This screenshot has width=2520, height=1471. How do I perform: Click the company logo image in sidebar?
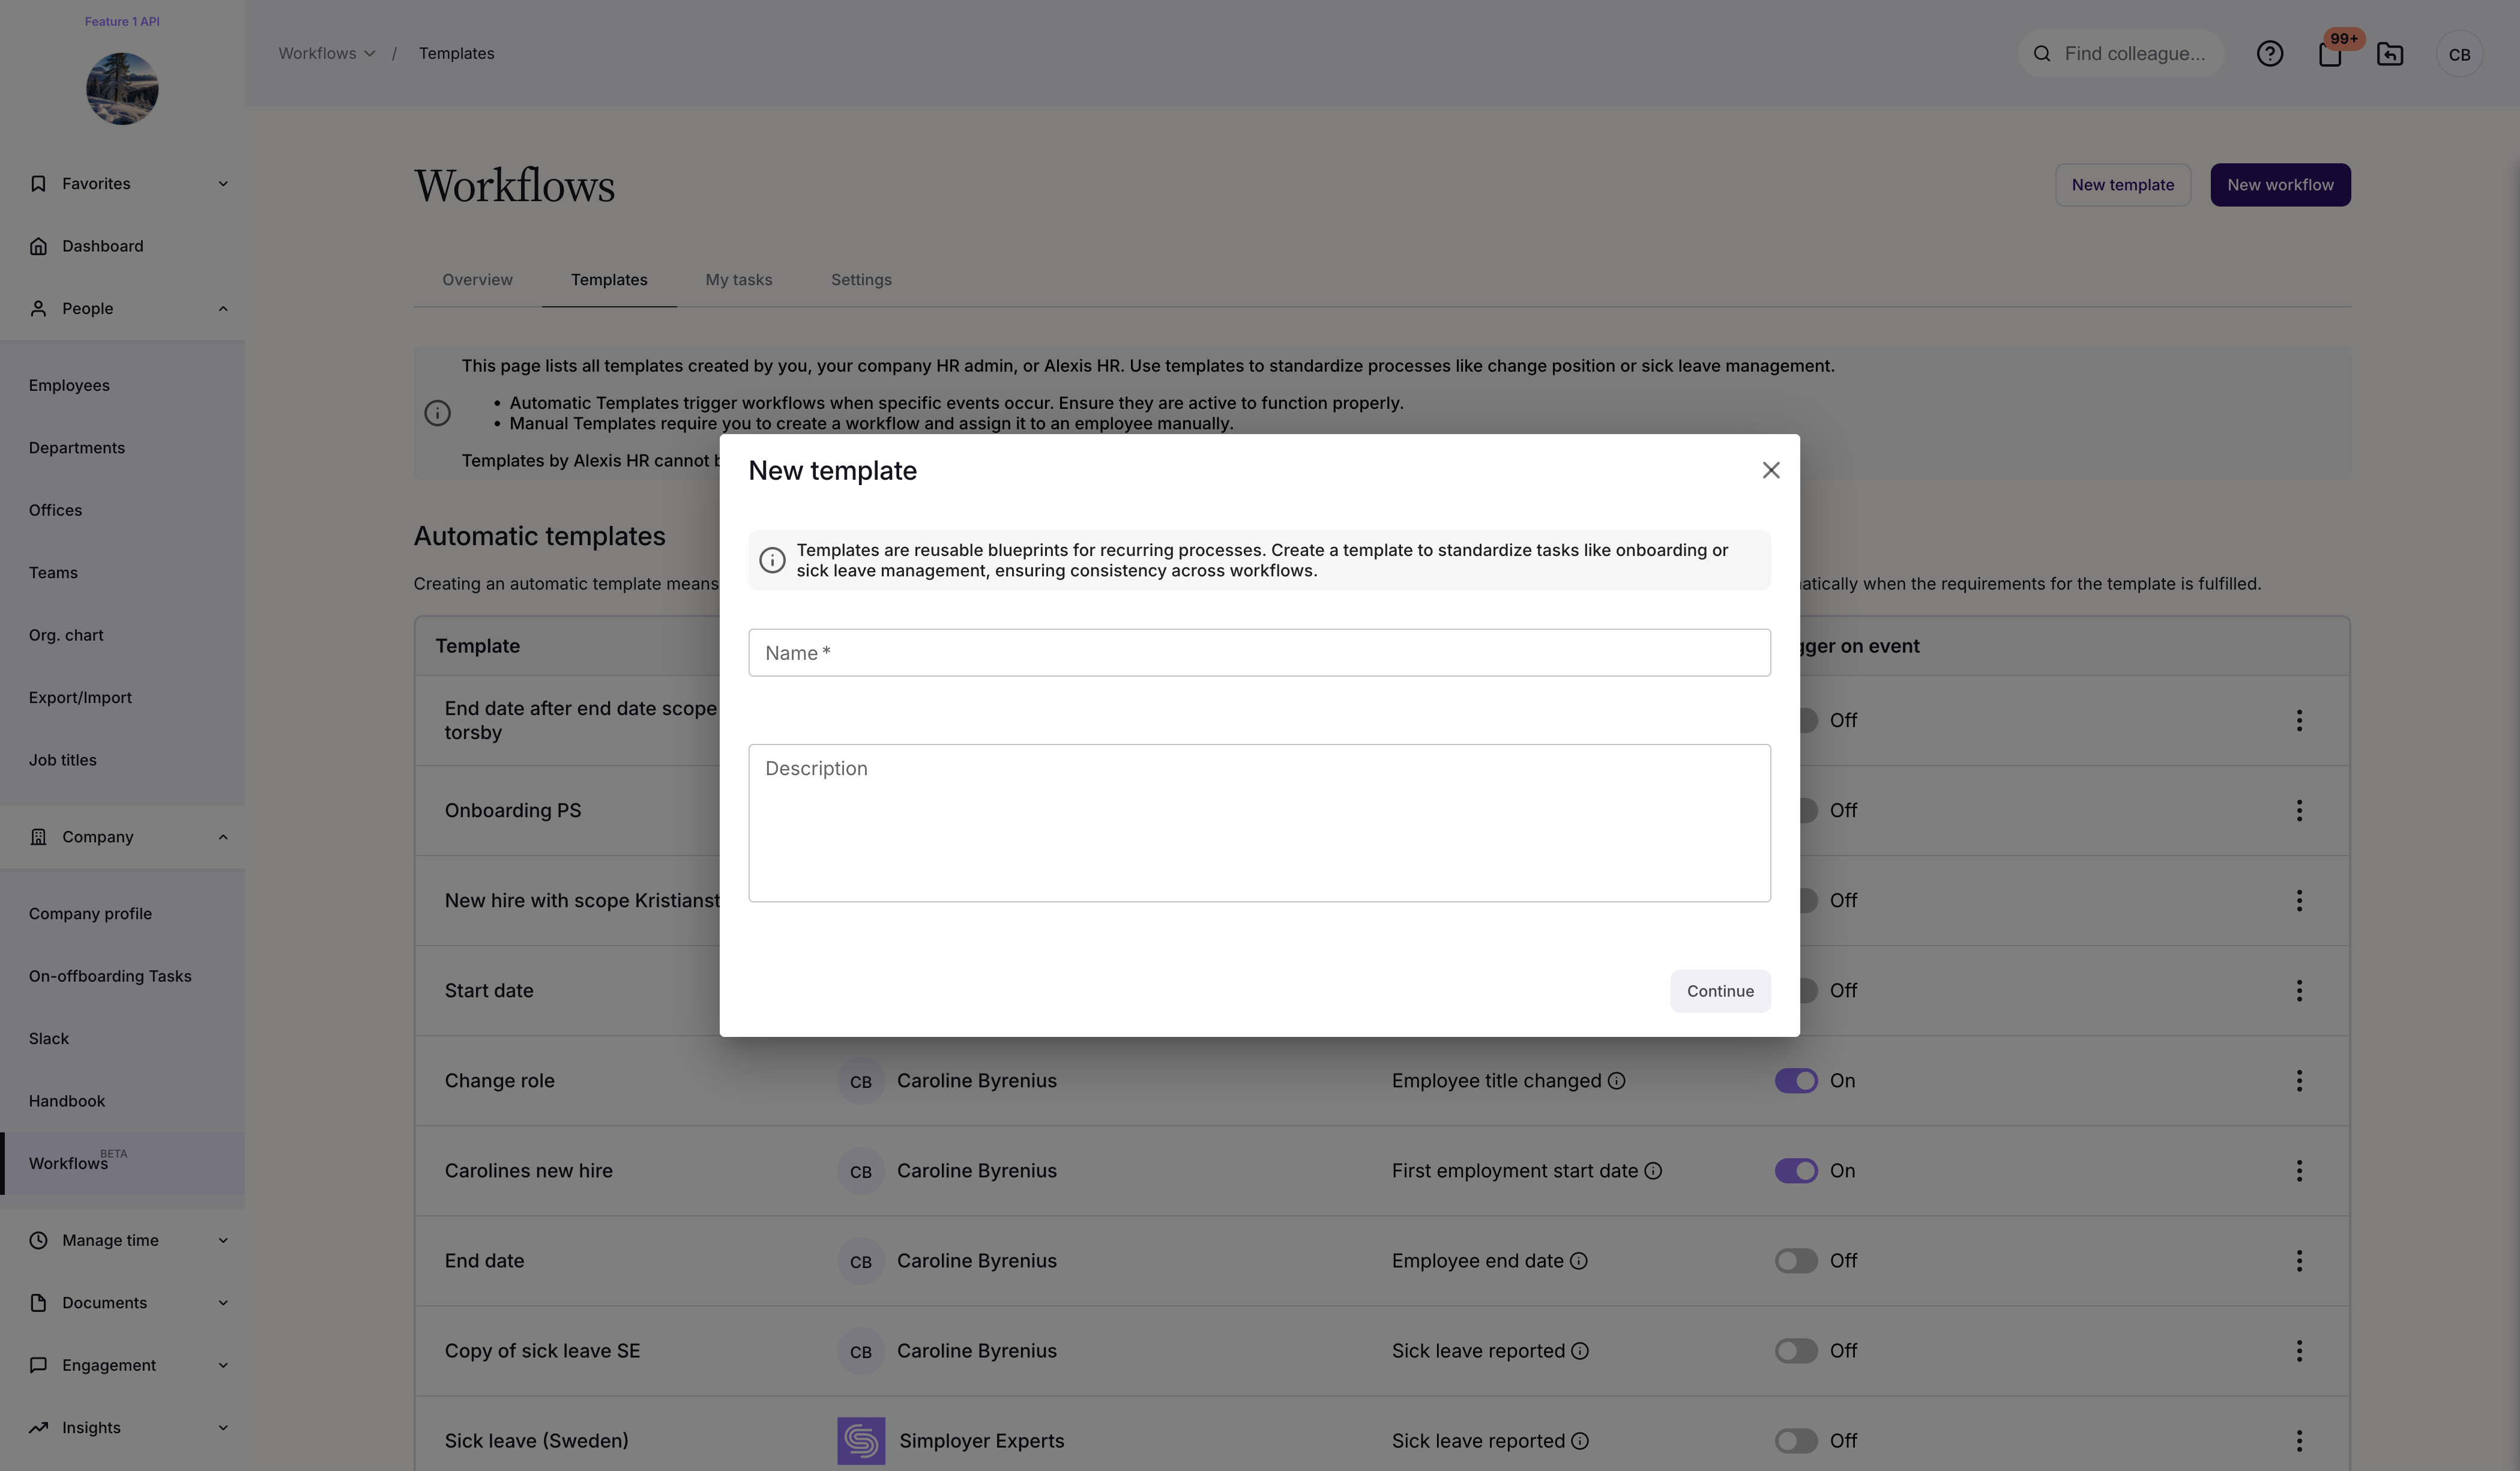tap(122, 89)
